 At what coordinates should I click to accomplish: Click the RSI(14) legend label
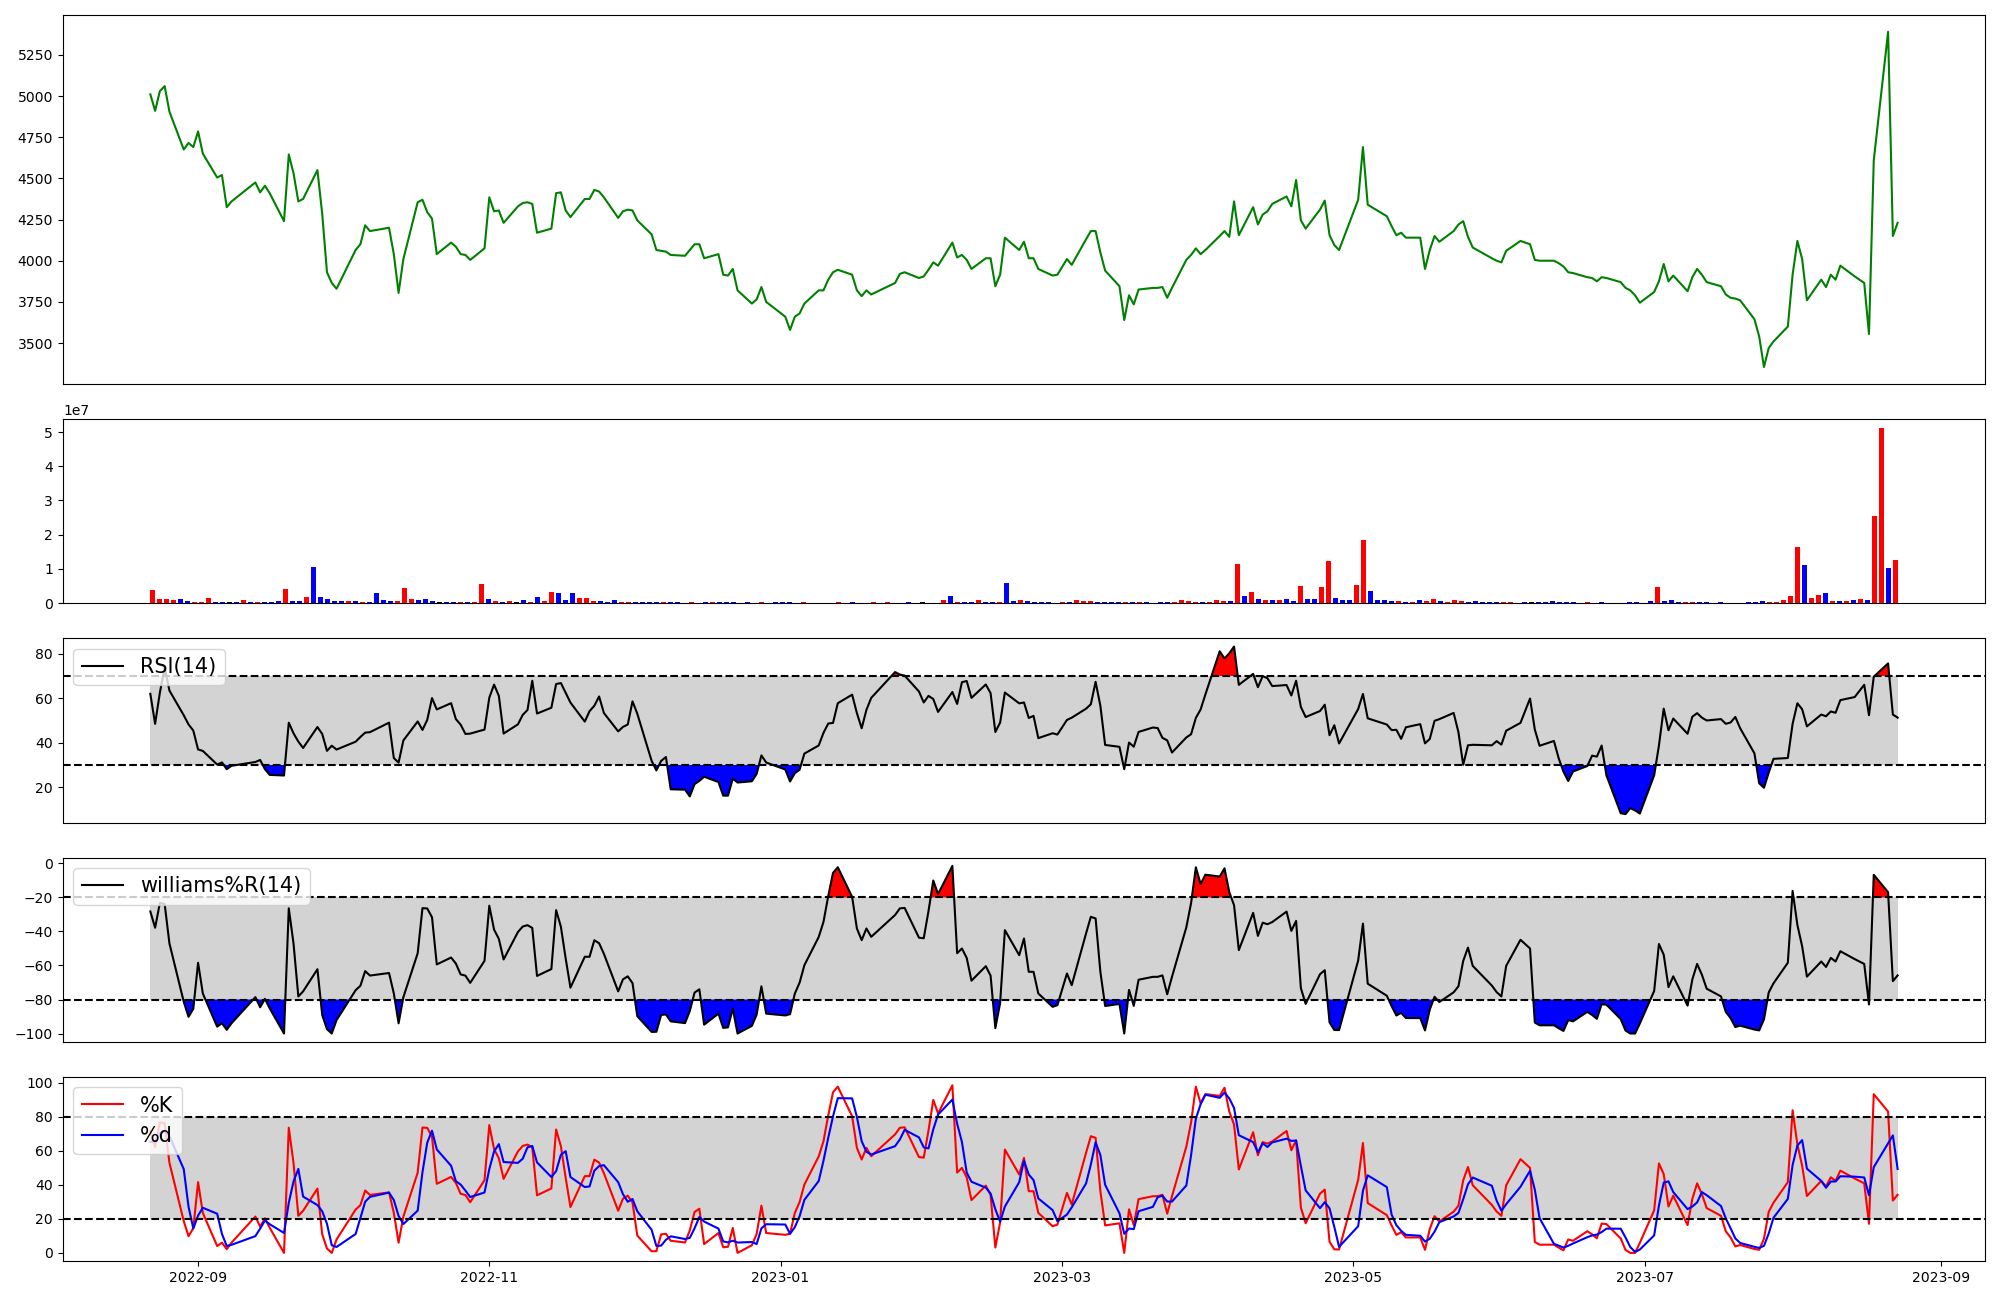click(177, 666)
